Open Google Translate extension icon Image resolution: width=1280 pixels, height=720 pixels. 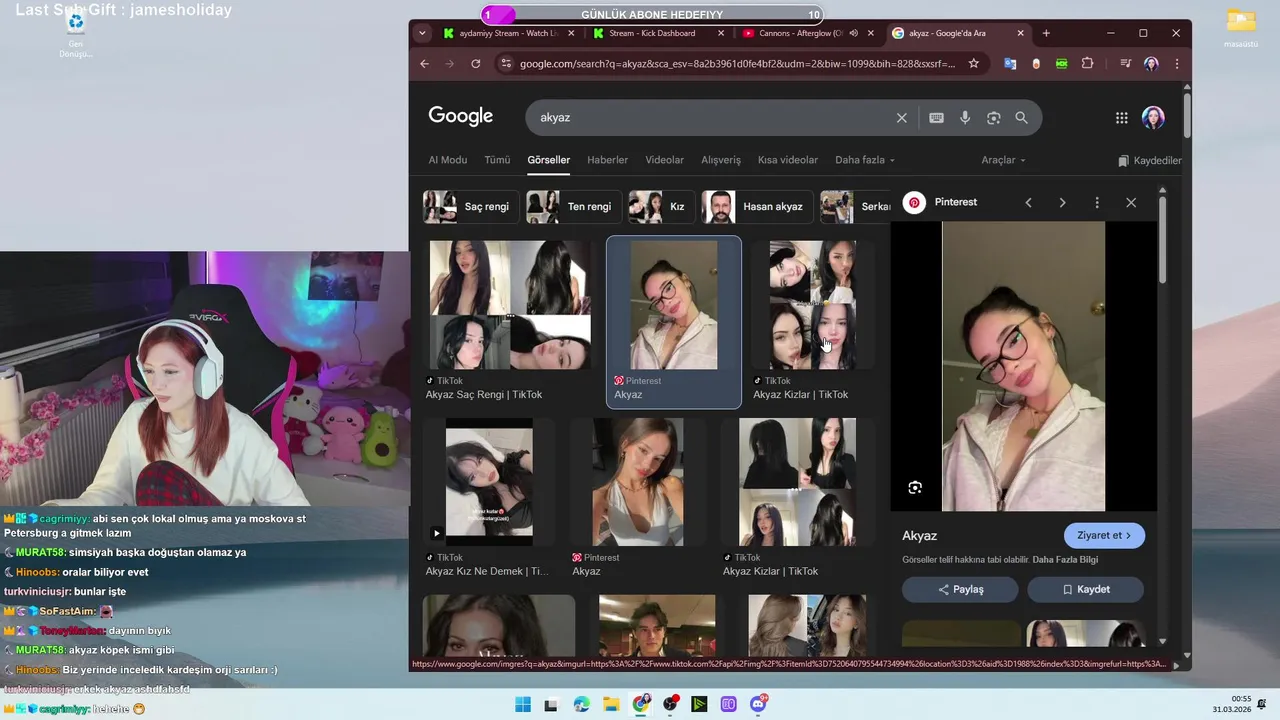click(x=1010, y=63)
